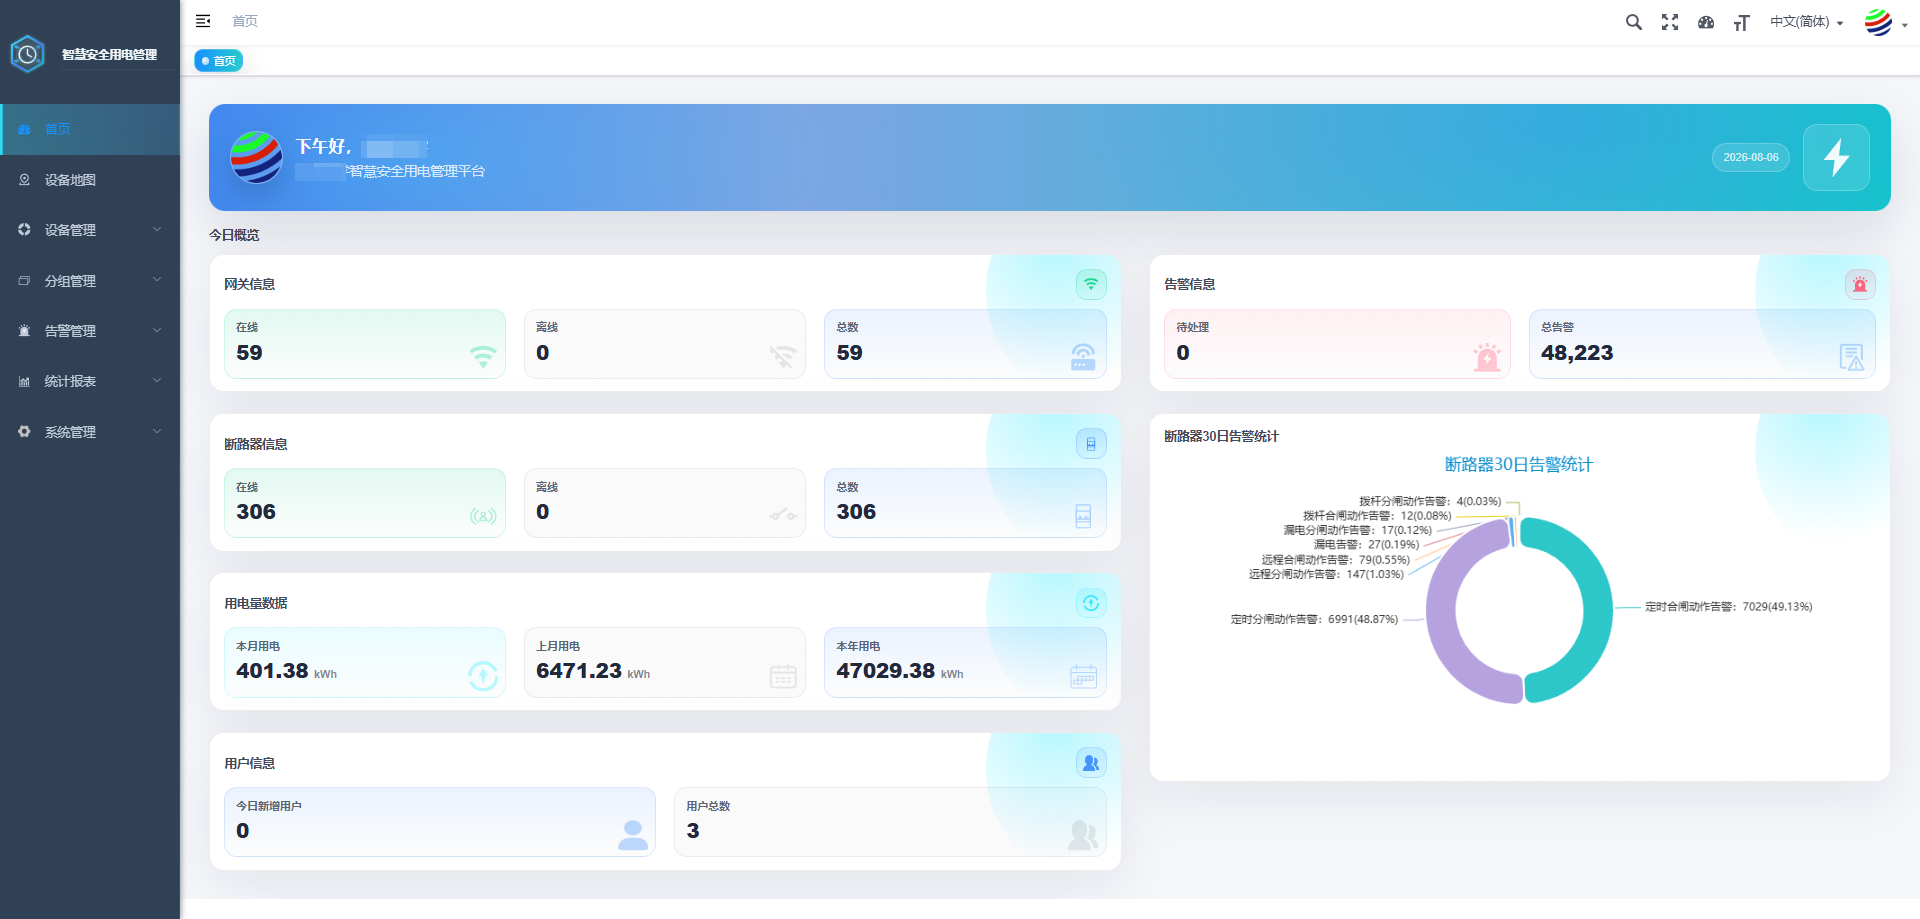
Task: Click the lightning bolt icon on banner
Action: coord(1836,157)
